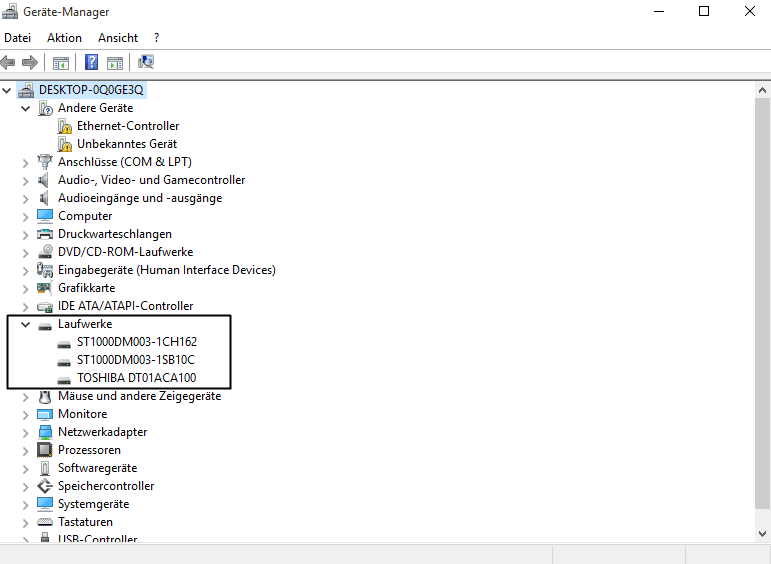Expand the Speichercontroller node
771x564 pixels.
coord(26,487)
